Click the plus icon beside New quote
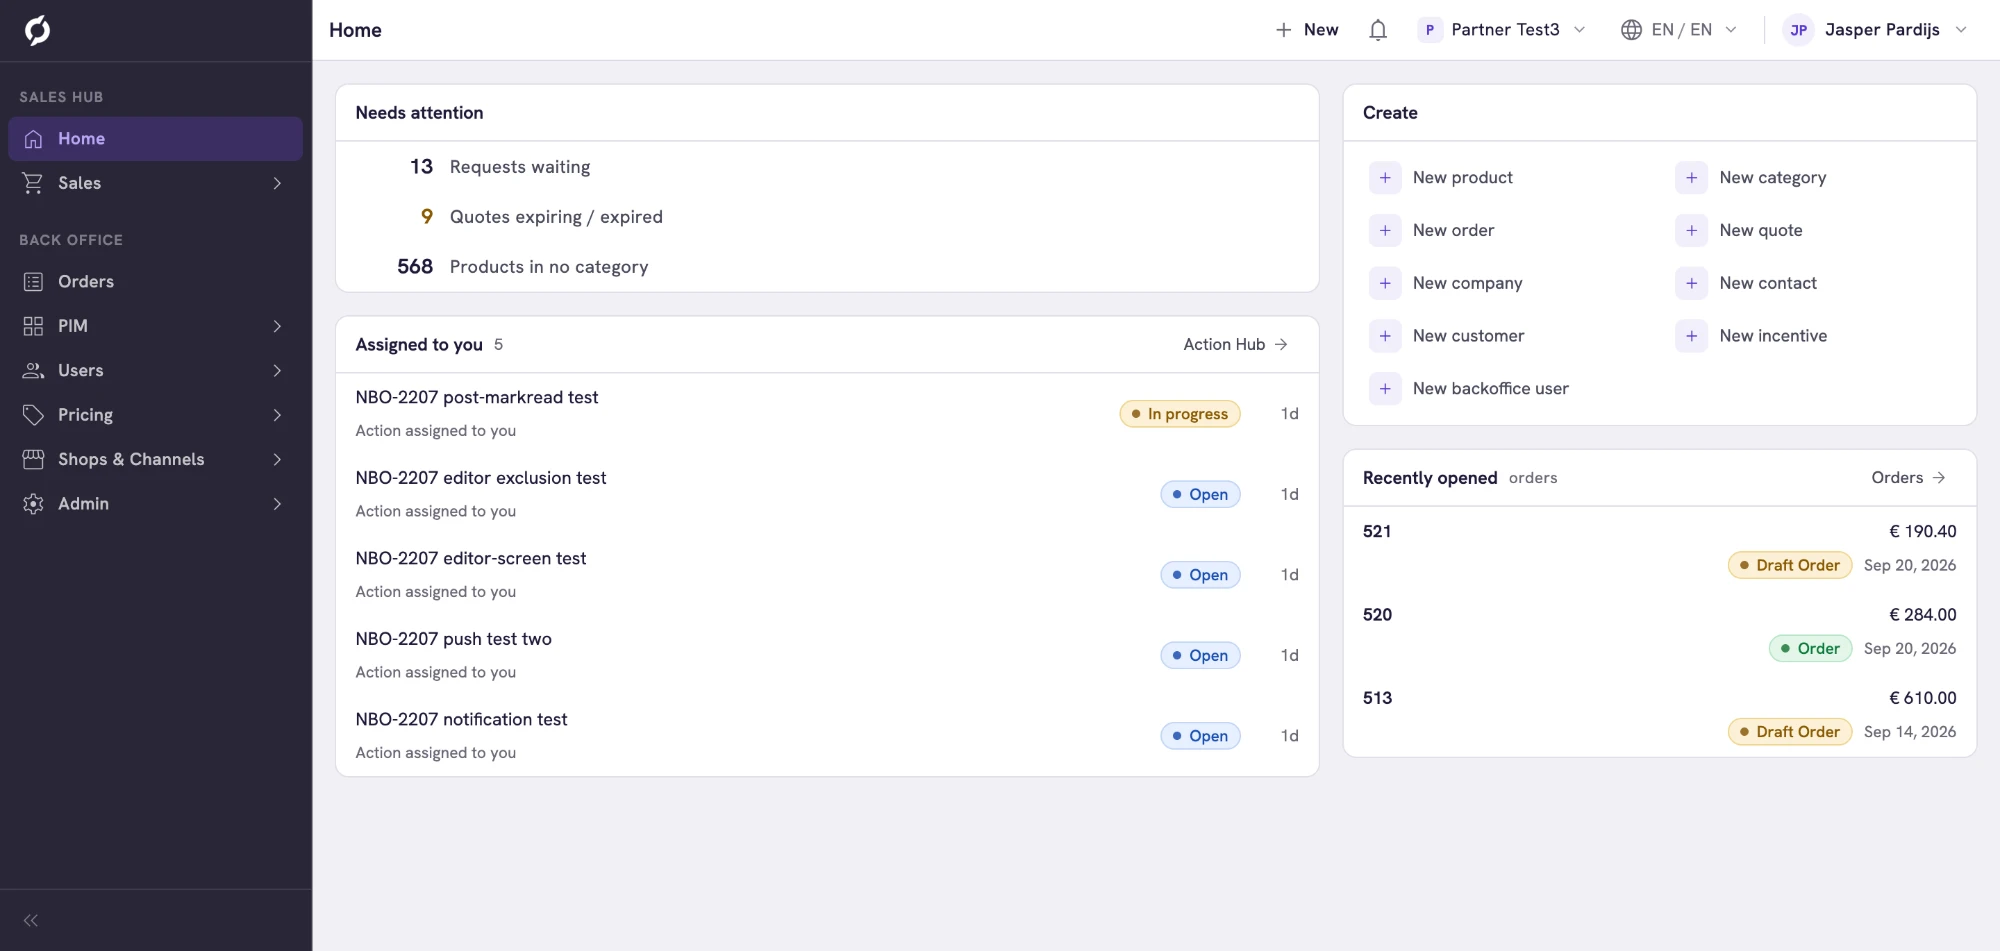 (x=1691, y=231)
